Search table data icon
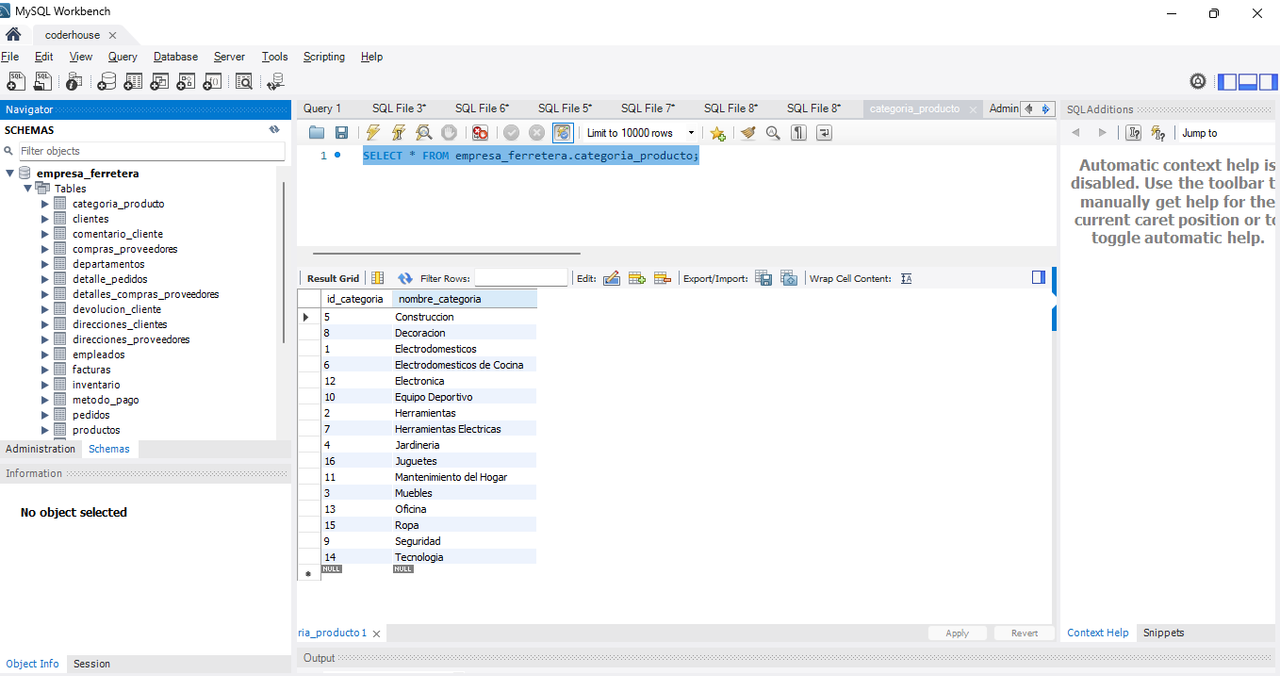Viewport: 1280px width, 676px height. tap(246, 81)
